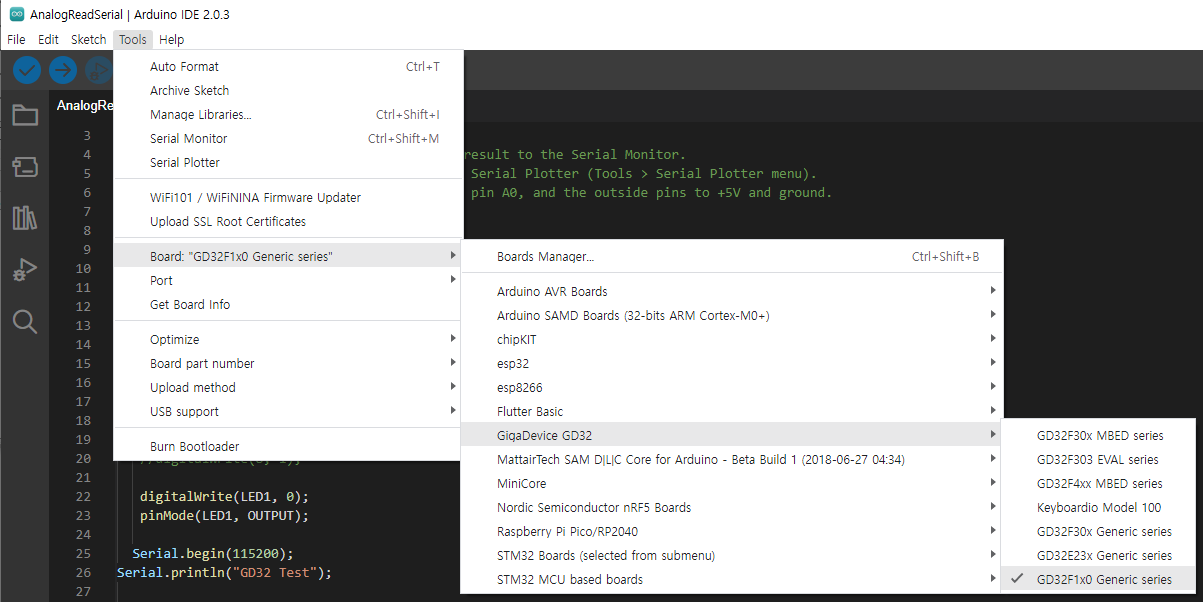
Task: Select Keyboardio Model 100 board
Action: 1098,508
